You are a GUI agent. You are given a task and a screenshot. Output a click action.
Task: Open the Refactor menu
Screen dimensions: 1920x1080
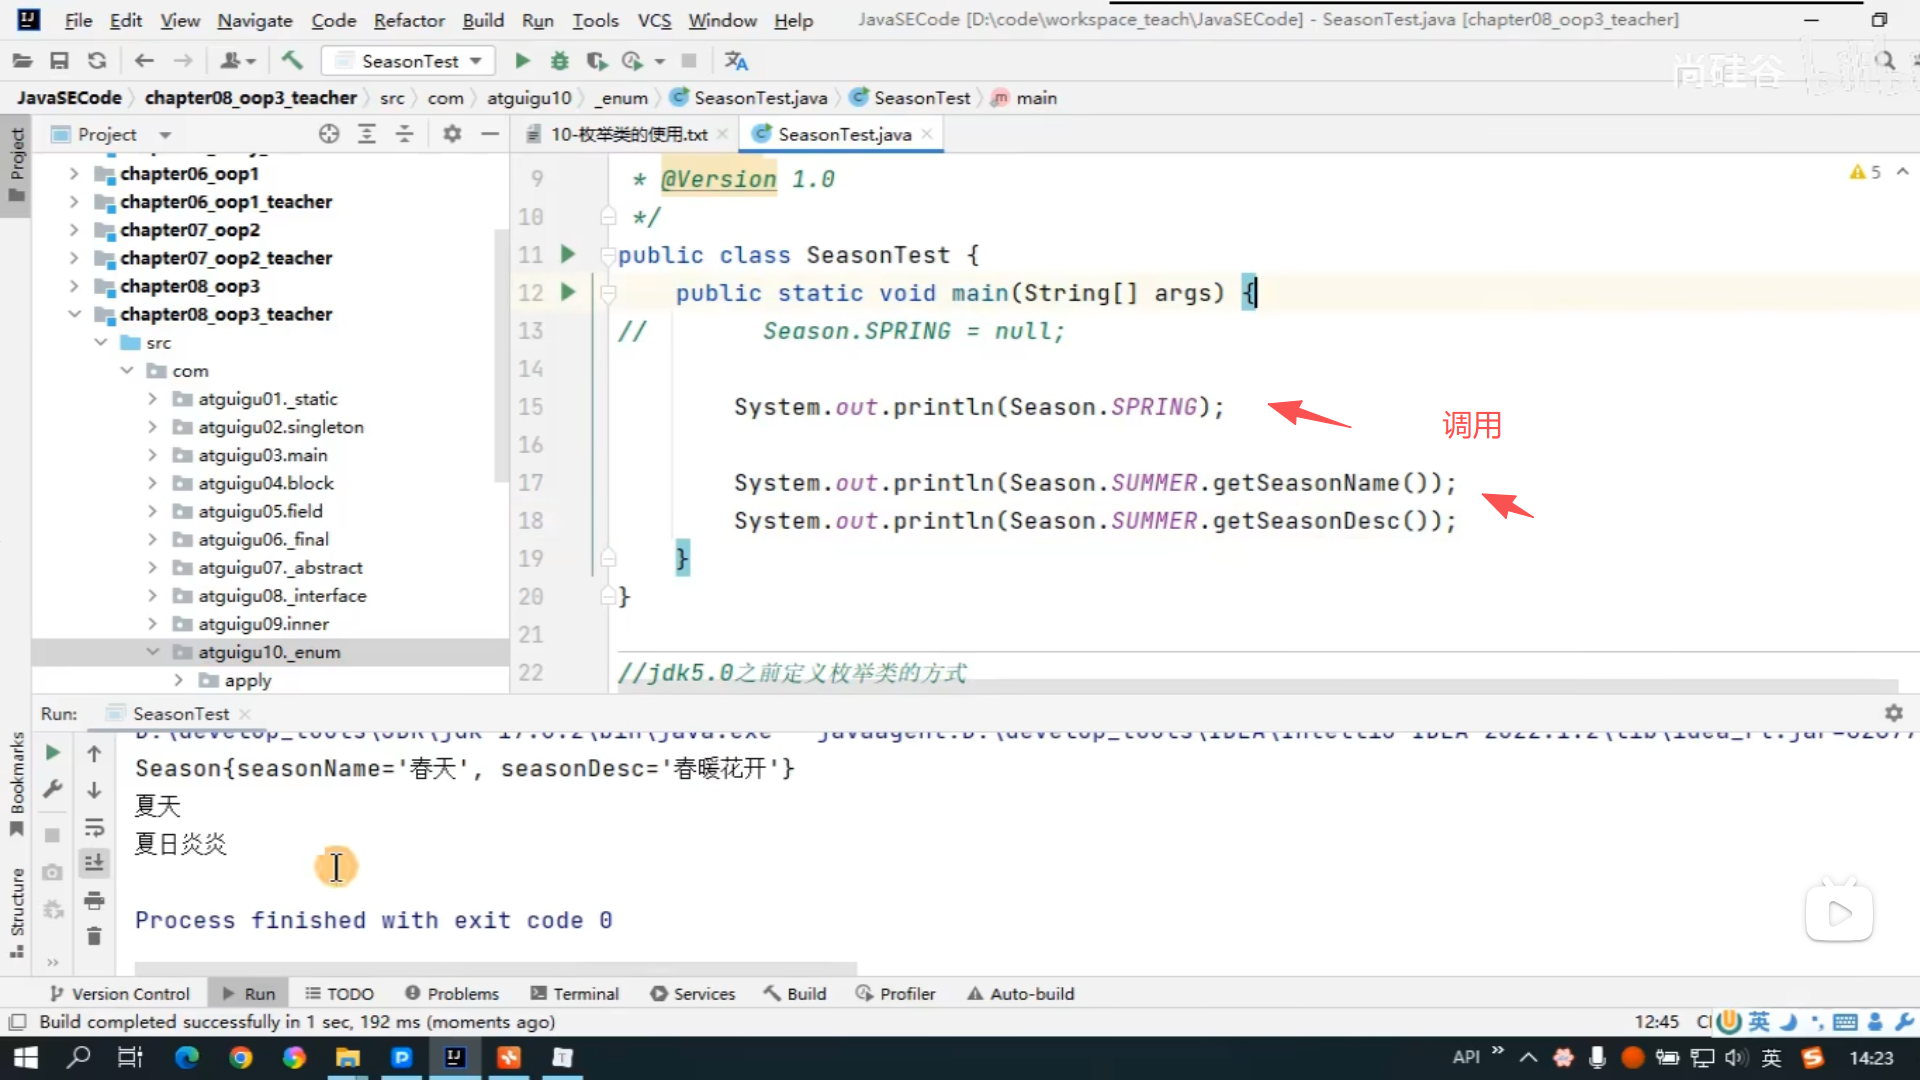(408, 20)
